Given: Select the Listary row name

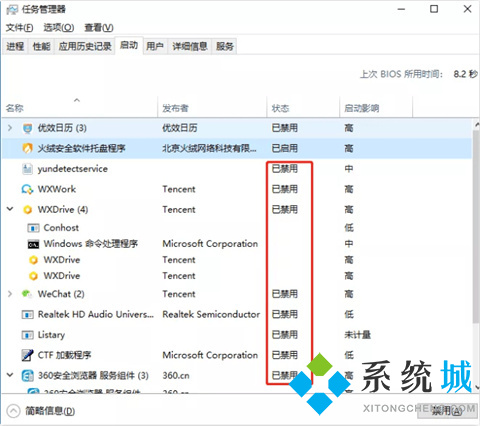Looking at the screenshot, I should click(51, 335).
